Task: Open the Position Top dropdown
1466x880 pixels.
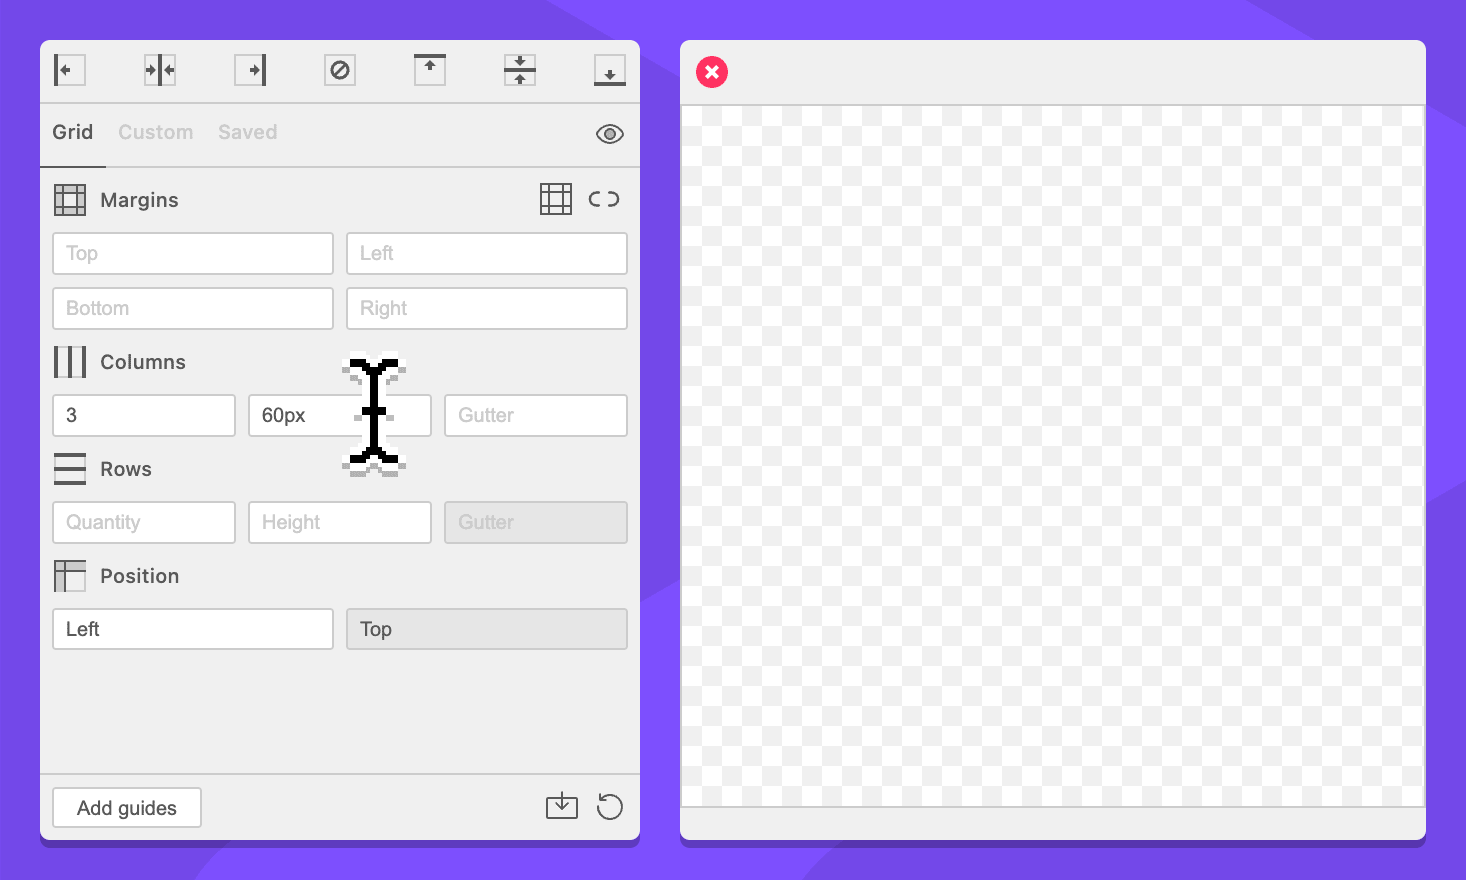Action: (487, 629)
